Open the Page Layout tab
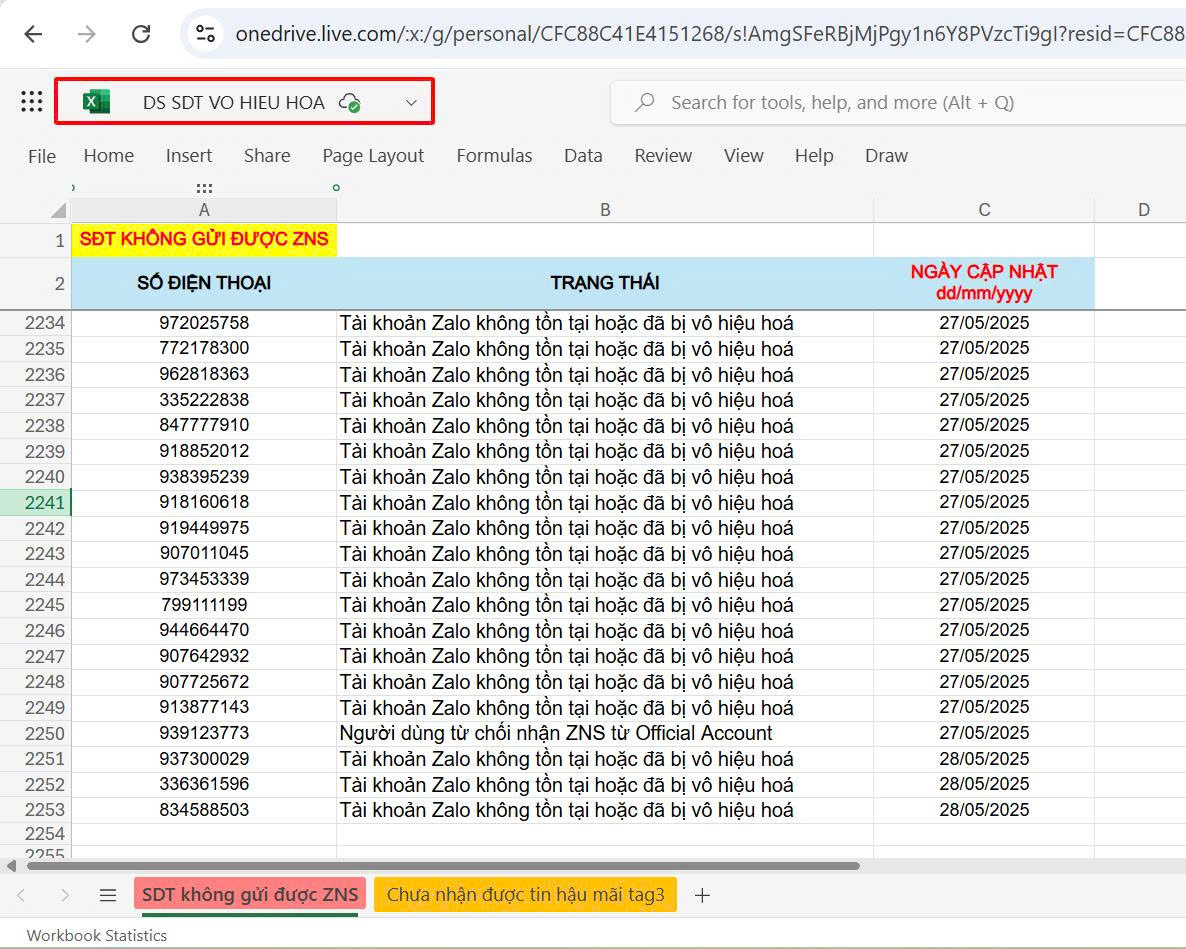 pyautogui.click(x=373, y=156)
